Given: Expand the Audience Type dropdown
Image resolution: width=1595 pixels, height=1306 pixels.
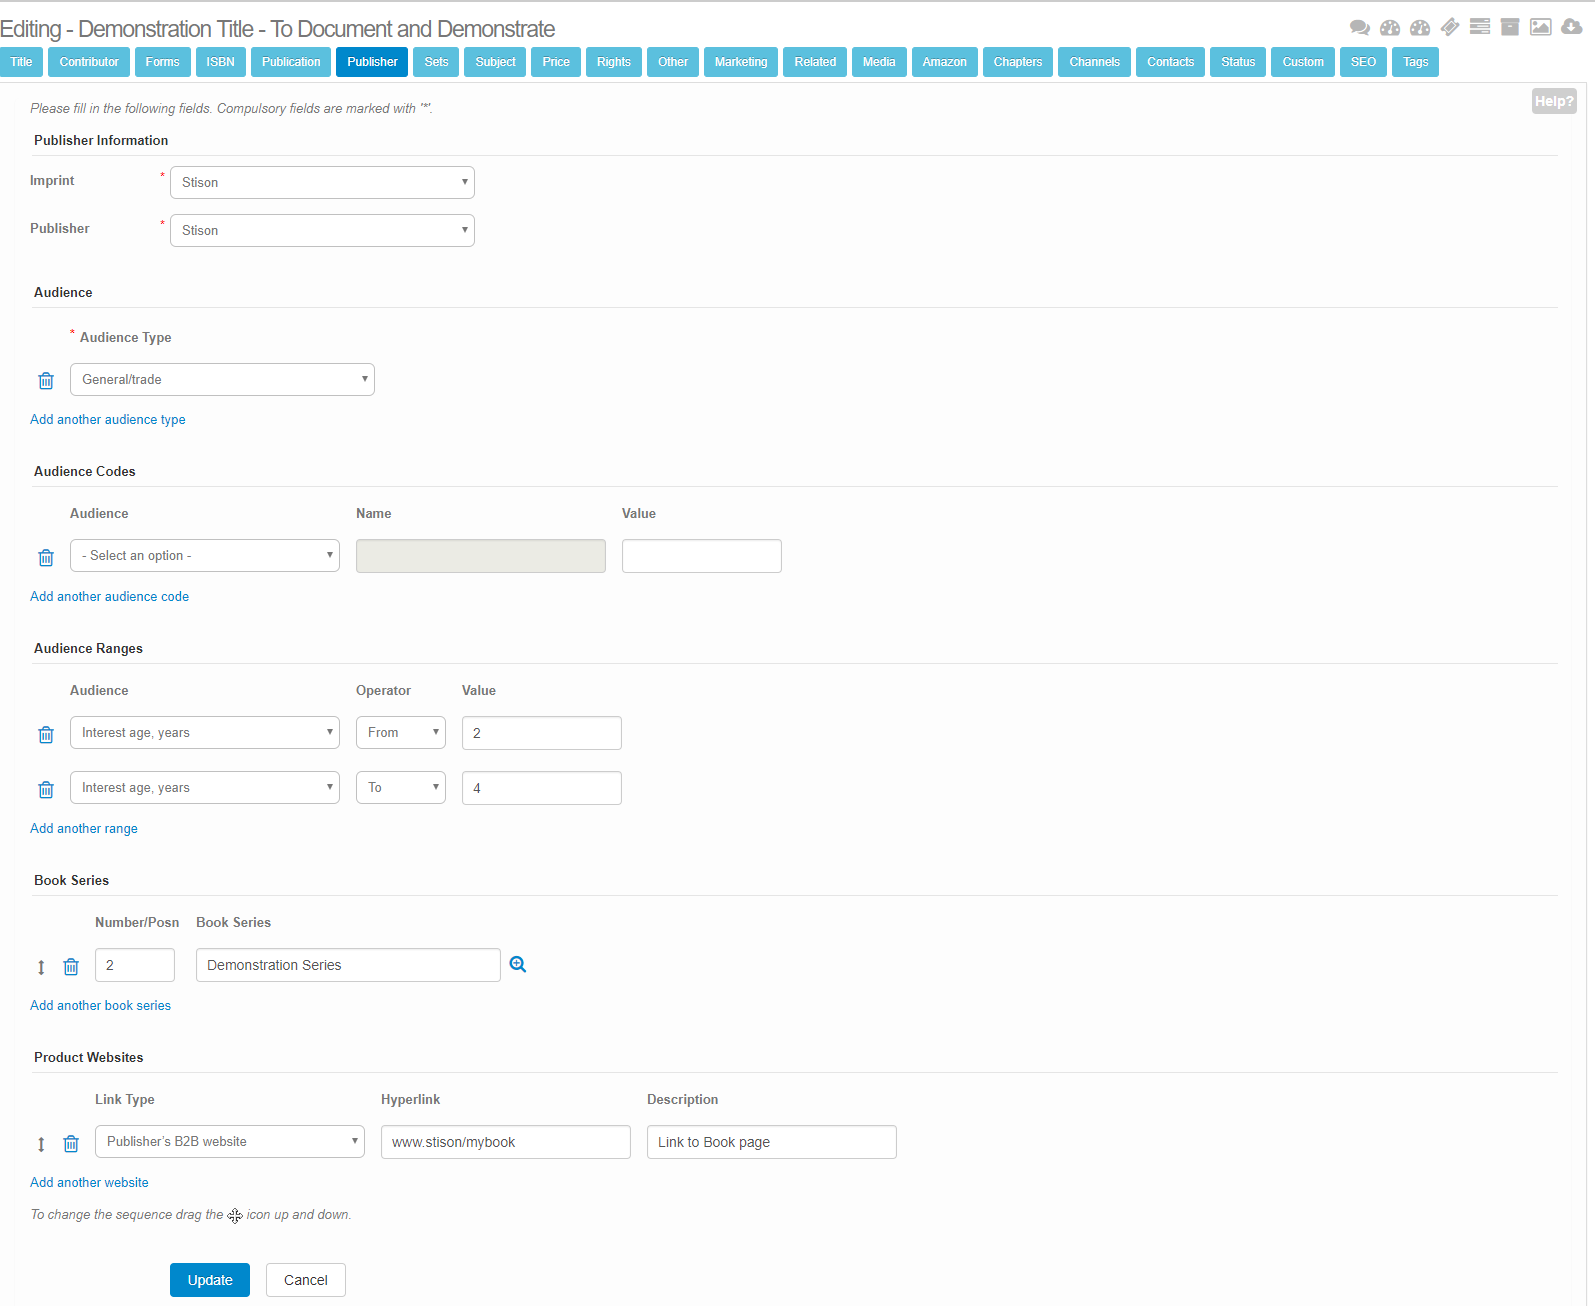Looking at the screenshot, I should point(222,380).
